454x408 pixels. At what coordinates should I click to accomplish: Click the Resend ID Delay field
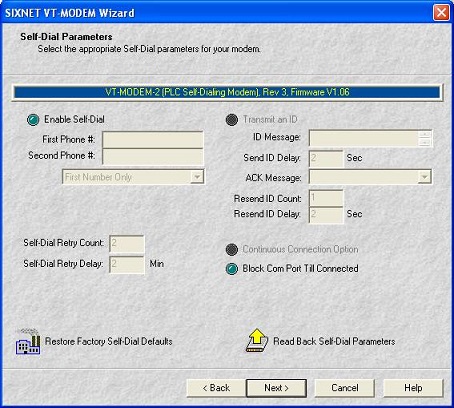coord(326,215)
